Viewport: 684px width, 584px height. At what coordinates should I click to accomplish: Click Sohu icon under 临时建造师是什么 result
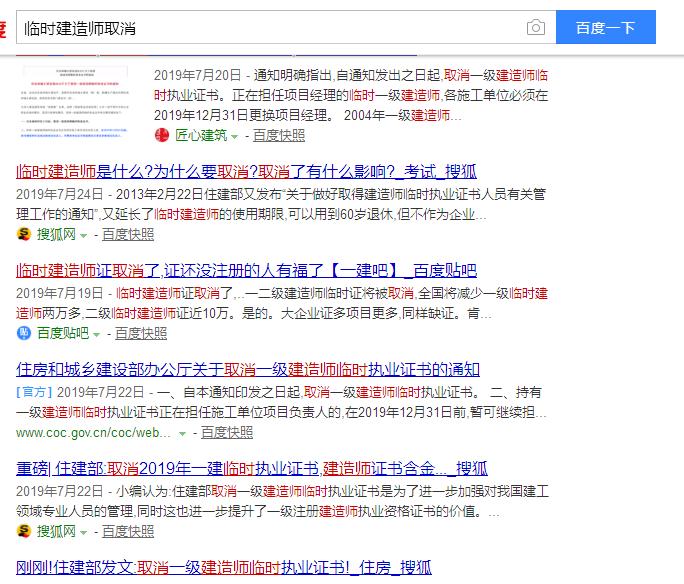pos(24,234)
